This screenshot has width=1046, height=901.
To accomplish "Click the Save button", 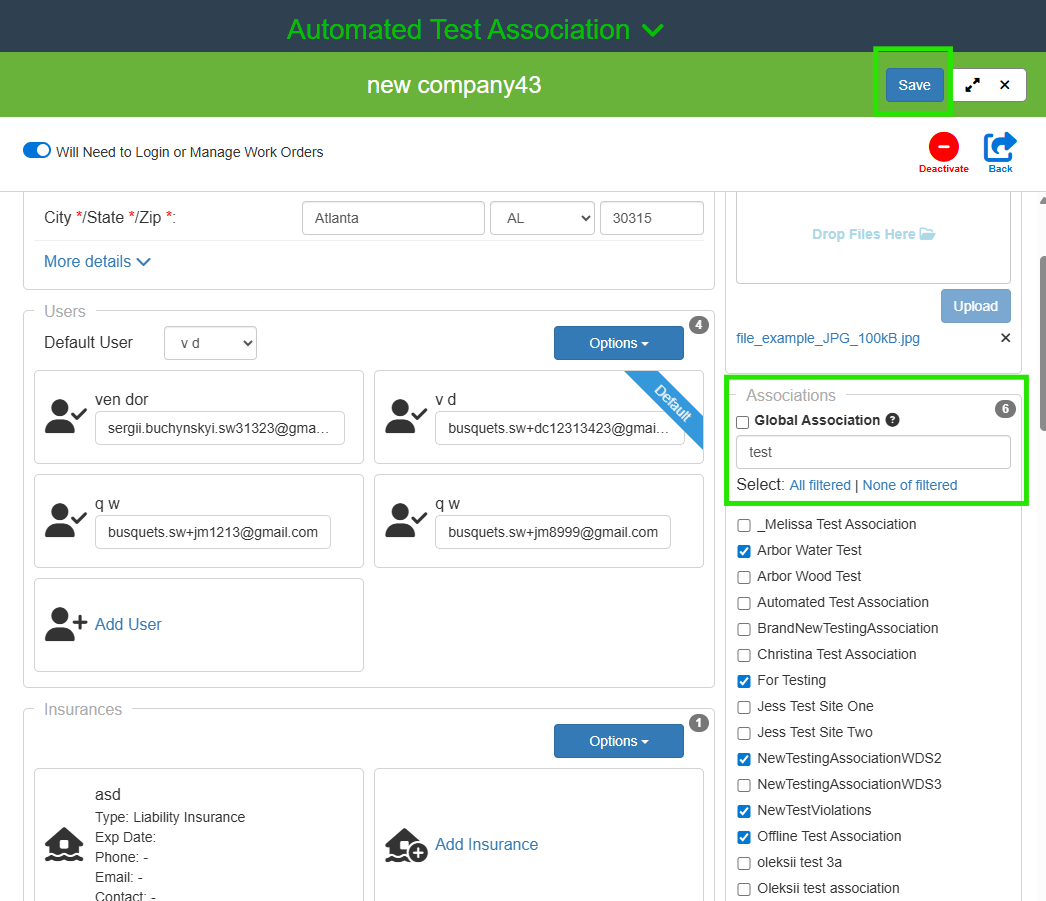I will 914,85.
